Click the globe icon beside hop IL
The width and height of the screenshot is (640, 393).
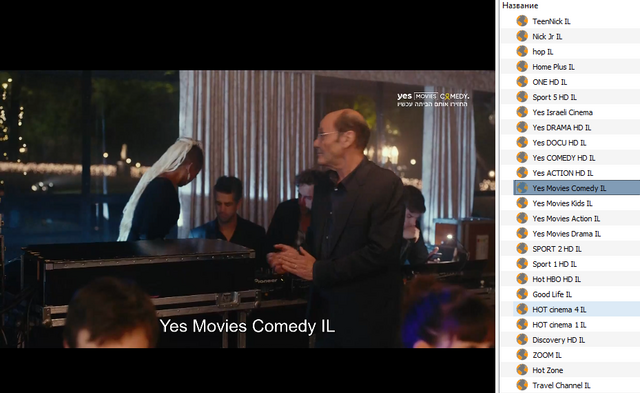[522, 51]
